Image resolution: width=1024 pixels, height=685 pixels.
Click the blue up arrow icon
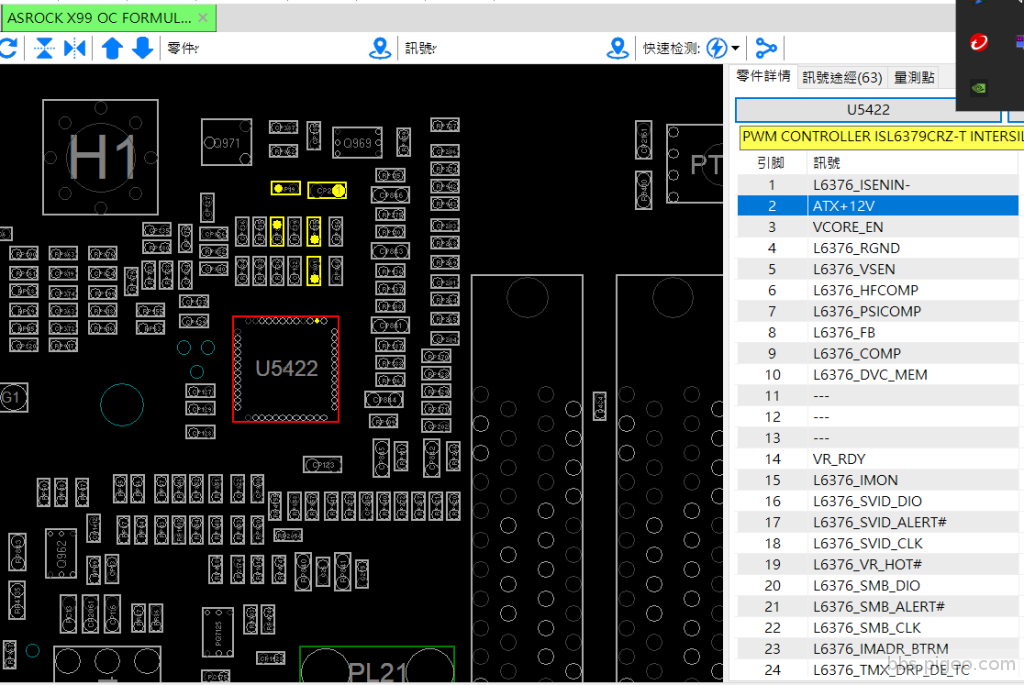click(x=112, y=48)
